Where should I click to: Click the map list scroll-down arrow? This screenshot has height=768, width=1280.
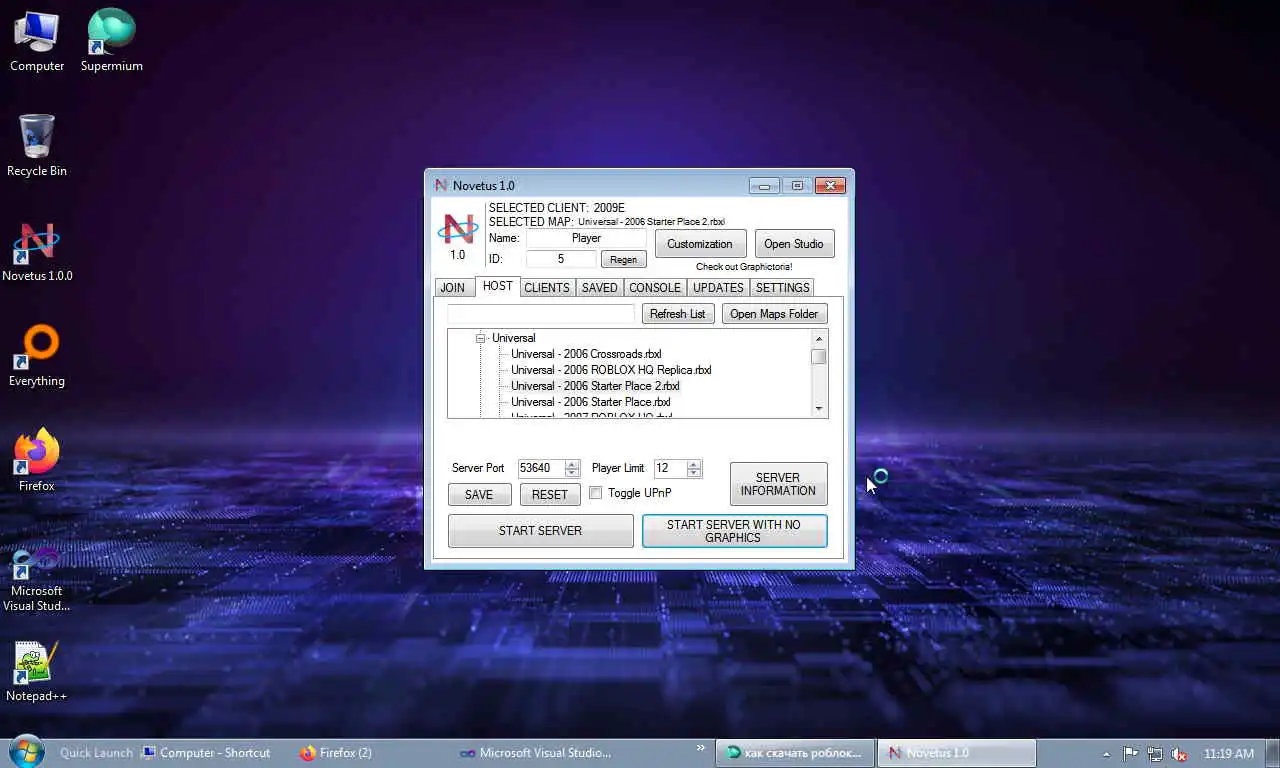pos(819,408)
